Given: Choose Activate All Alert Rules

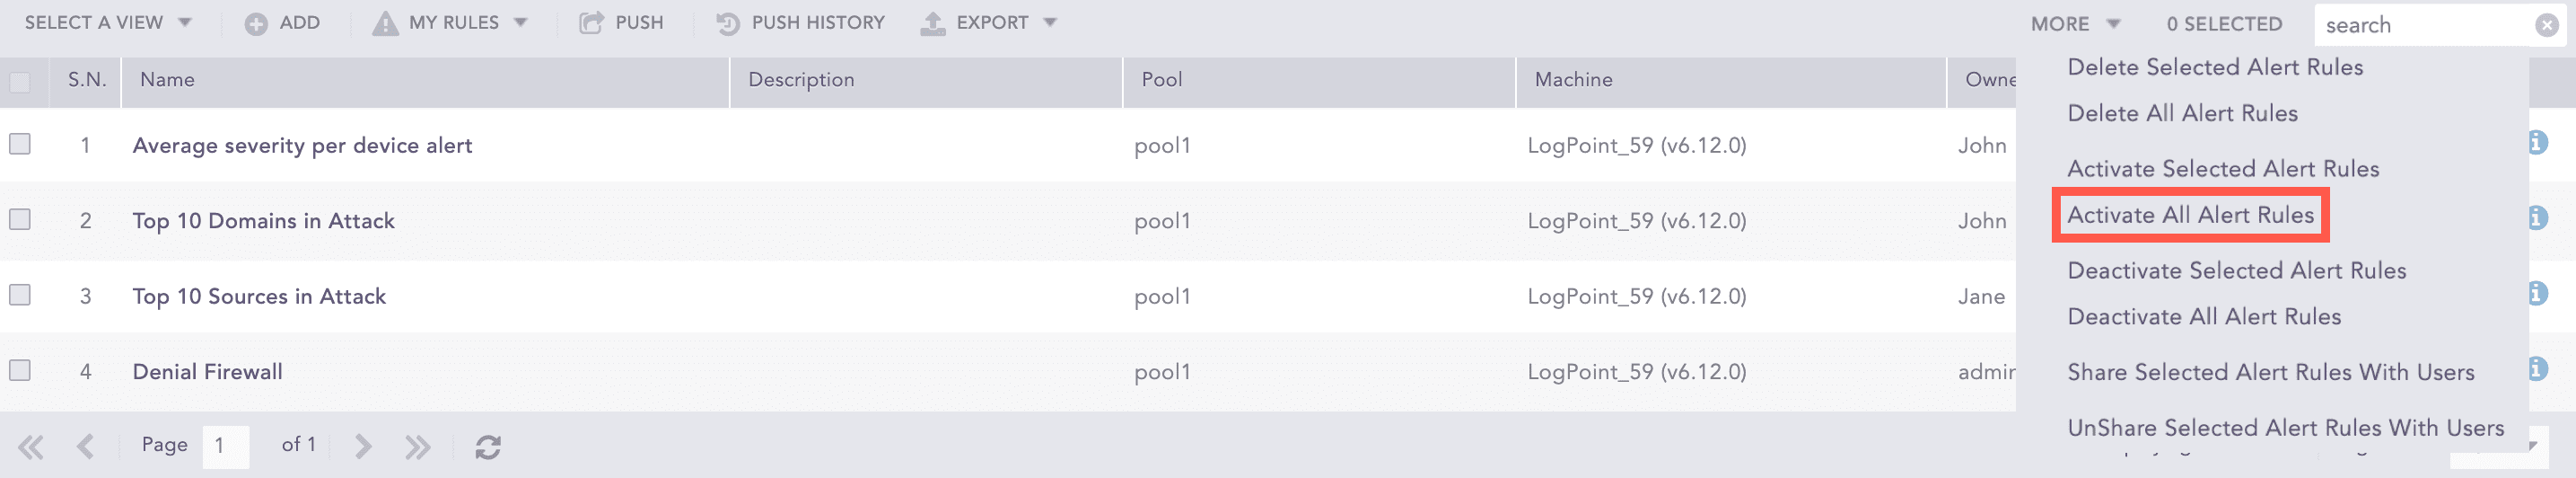Looking at the screenshot, I should pos(2190,215).
